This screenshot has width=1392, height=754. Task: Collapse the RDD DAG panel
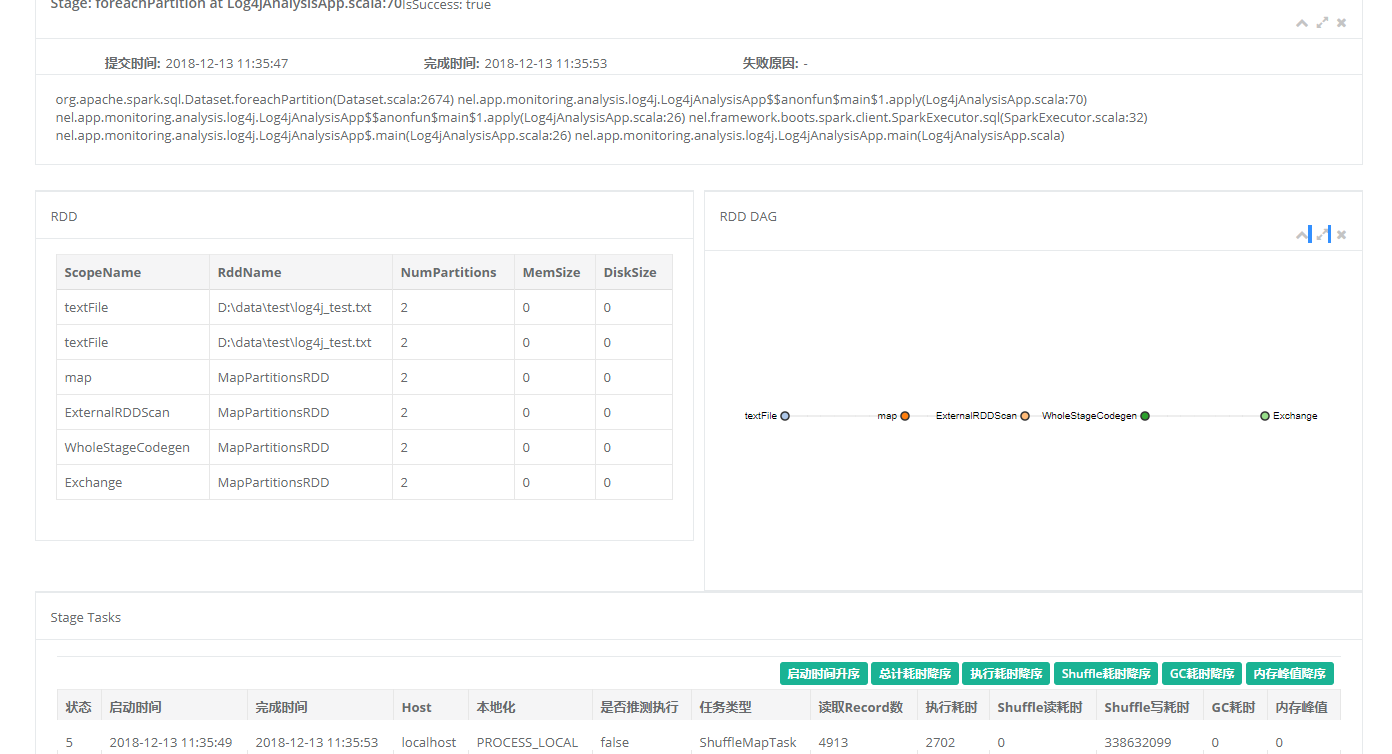point(1302,235)
